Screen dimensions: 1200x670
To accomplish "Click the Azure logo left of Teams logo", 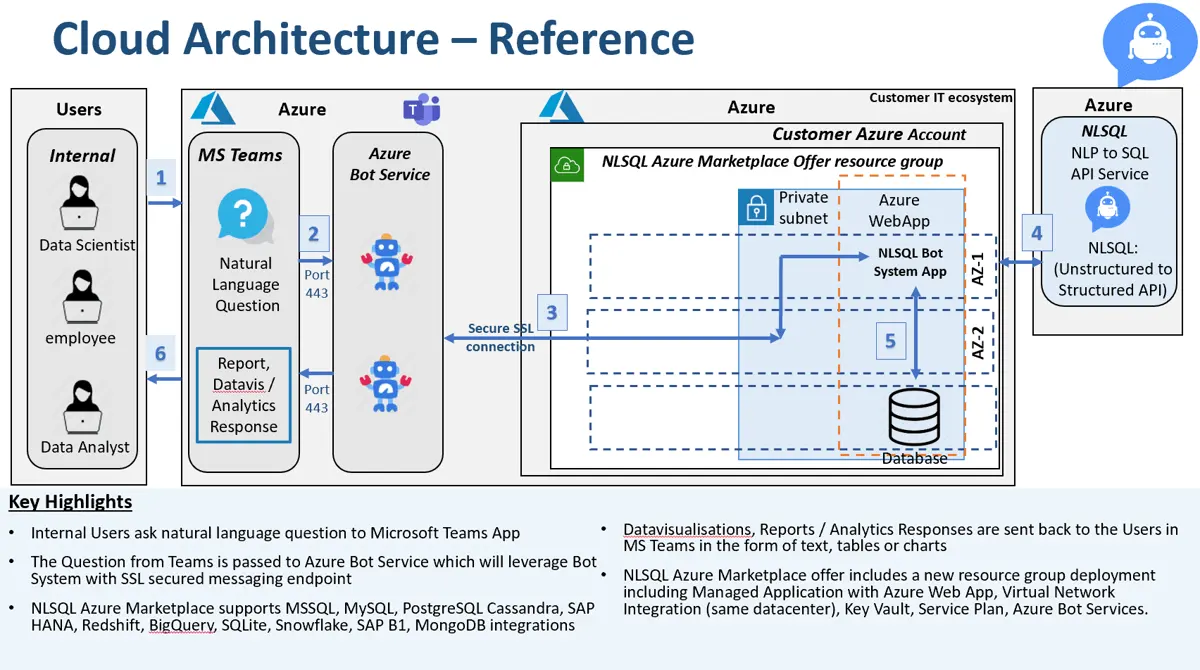I will click(x=212, y=107).
